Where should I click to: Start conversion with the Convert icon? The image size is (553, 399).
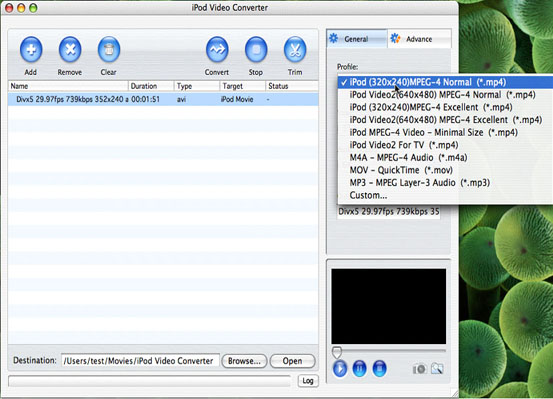click(x=217, y=50)
